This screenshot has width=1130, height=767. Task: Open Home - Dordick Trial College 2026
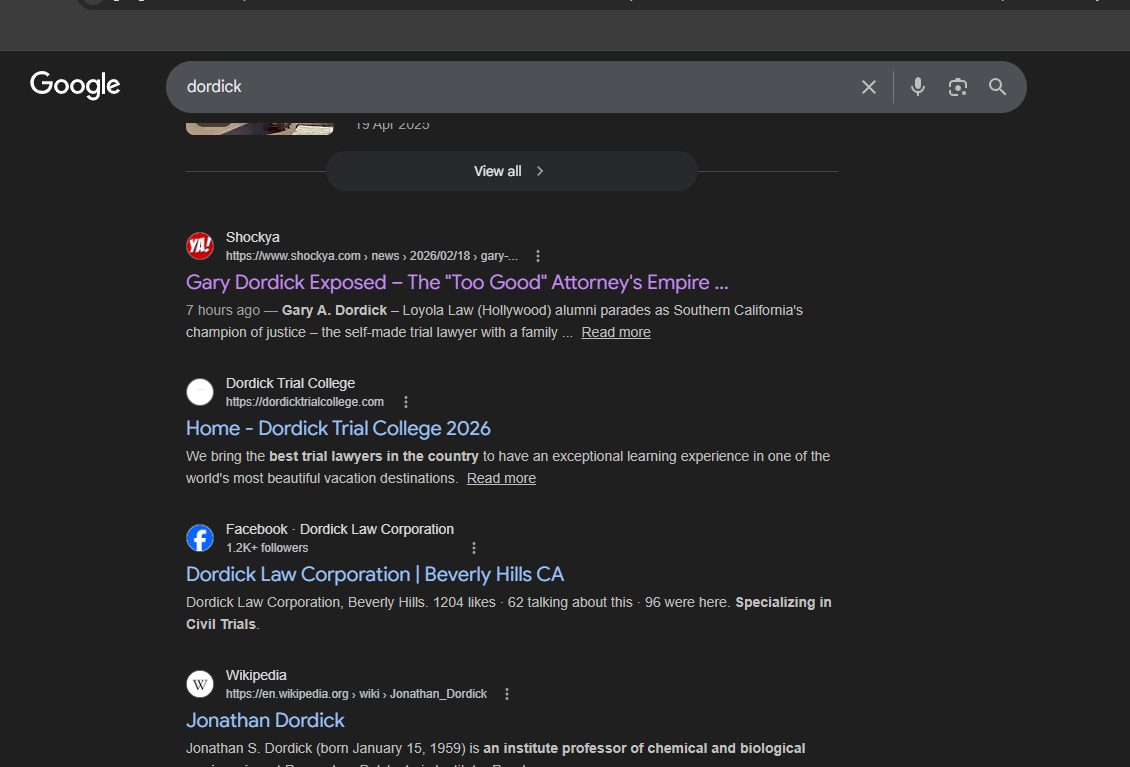(x=338, y=428)
